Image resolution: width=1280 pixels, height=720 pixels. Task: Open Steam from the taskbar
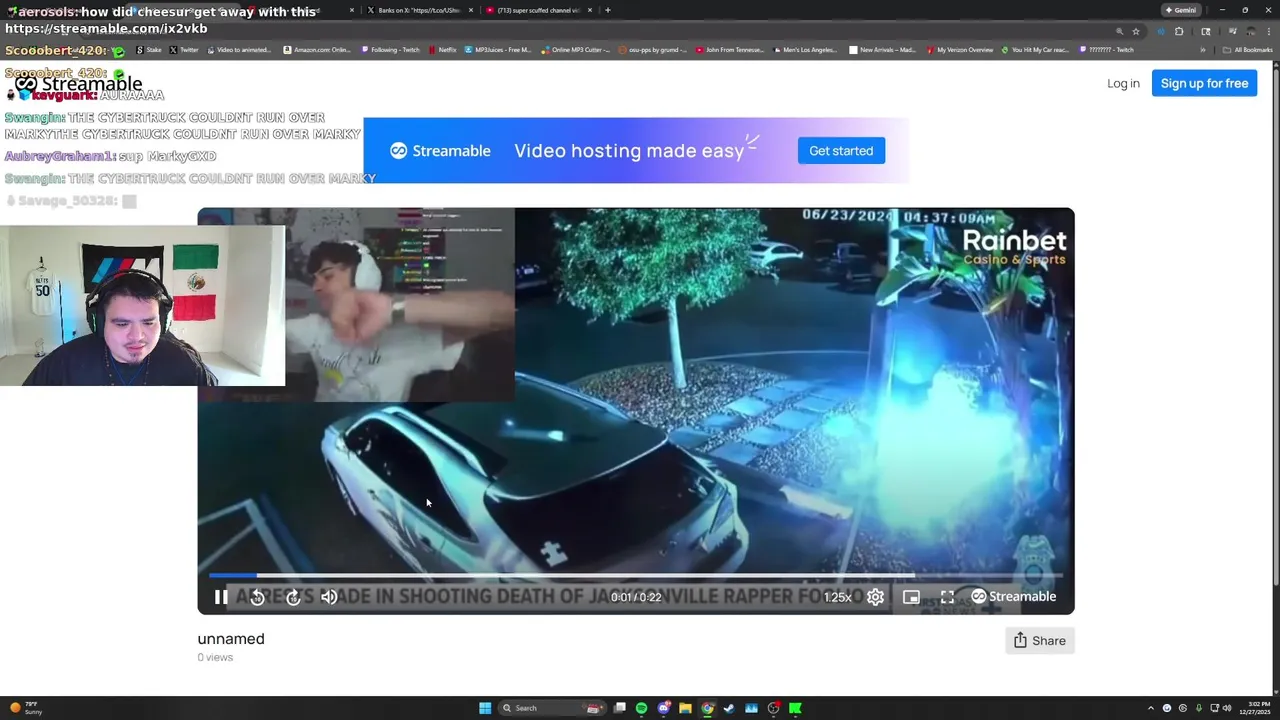coord(729,708)
